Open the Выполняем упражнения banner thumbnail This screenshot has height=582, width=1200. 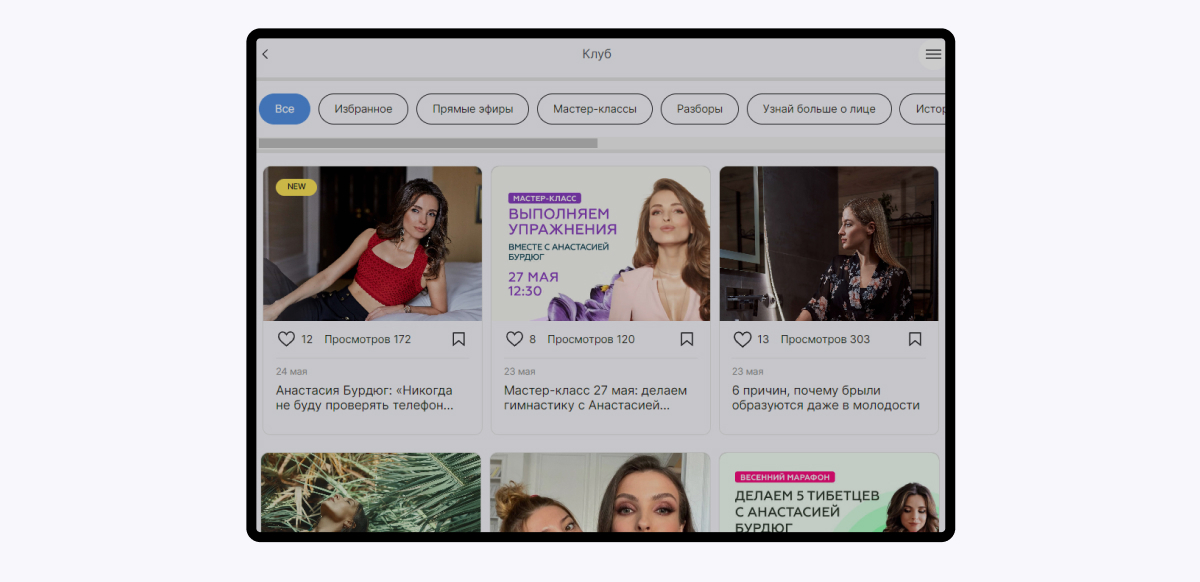(601, 243)
